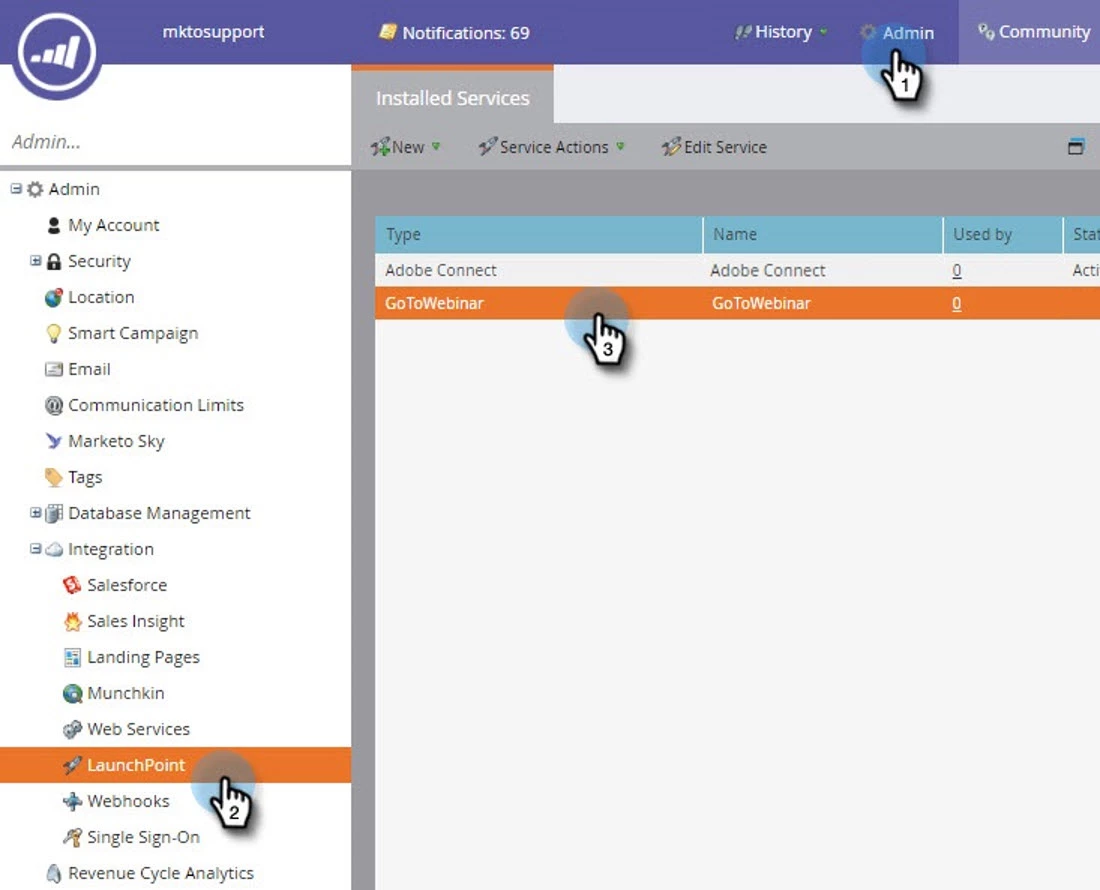This screenshot has width=1100, height=890.
Task: Click the Webhooks icon
Action: point(72,801)
